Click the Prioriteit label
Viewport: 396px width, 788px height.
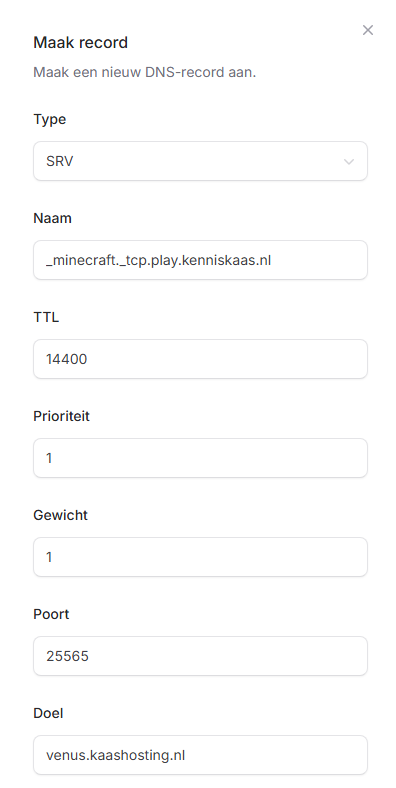[x=61, y=416]
